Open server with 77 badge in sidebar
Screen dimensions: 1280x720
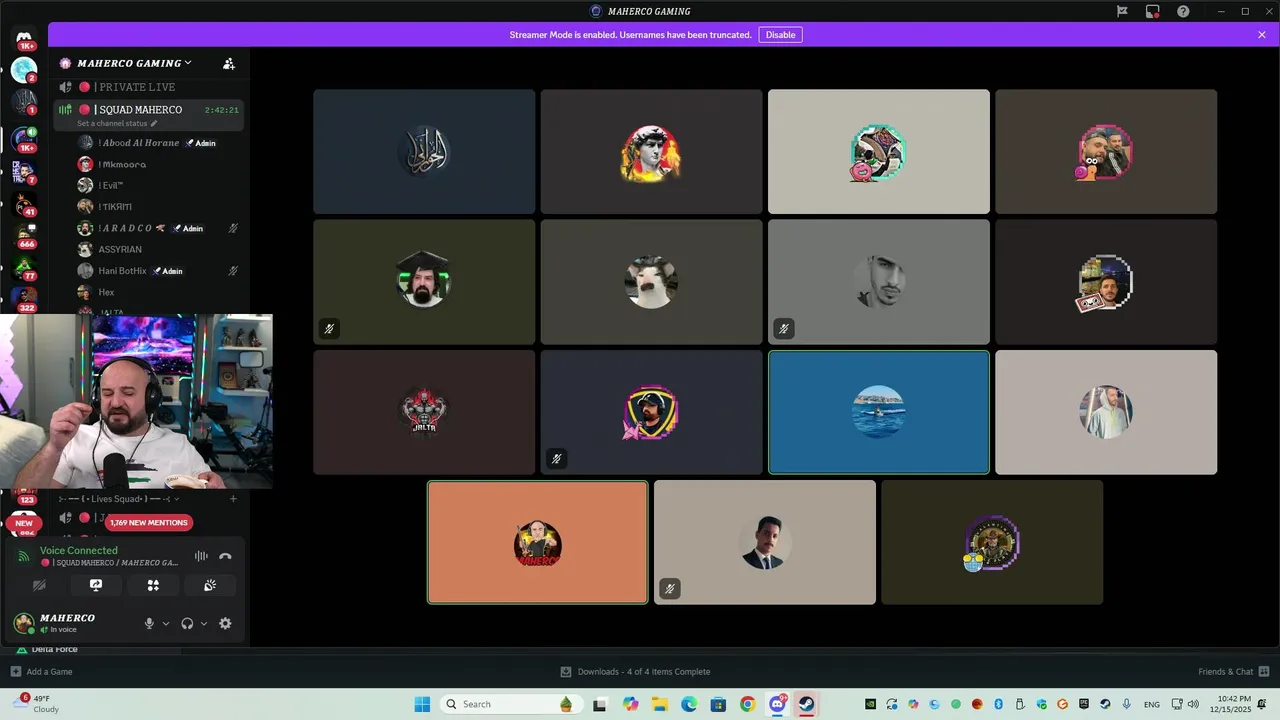(24, 268)
